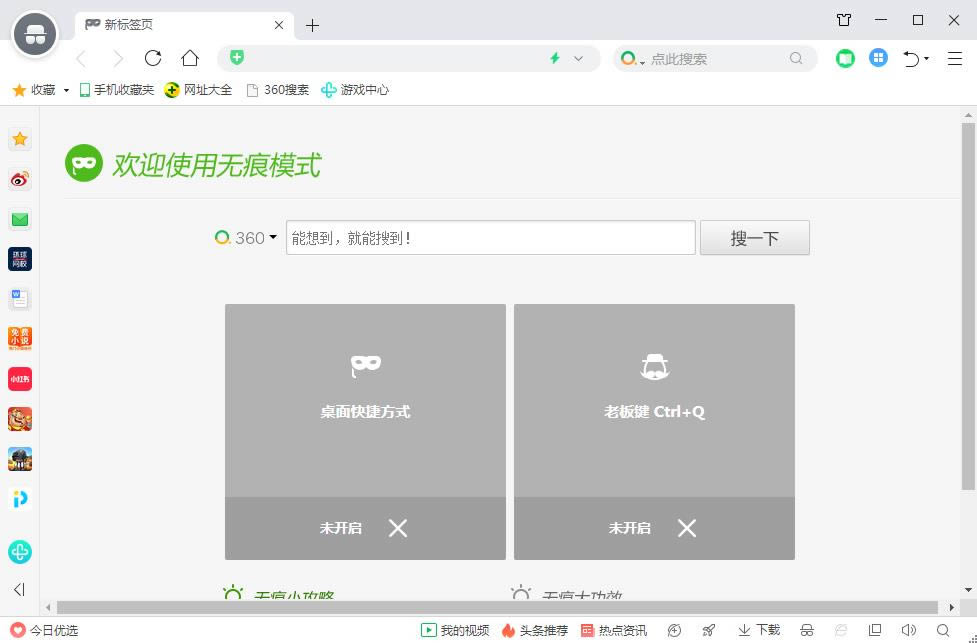Reload the page with the refresh icon
Screen dimensions: 977x643
click(x=153, y=58)
